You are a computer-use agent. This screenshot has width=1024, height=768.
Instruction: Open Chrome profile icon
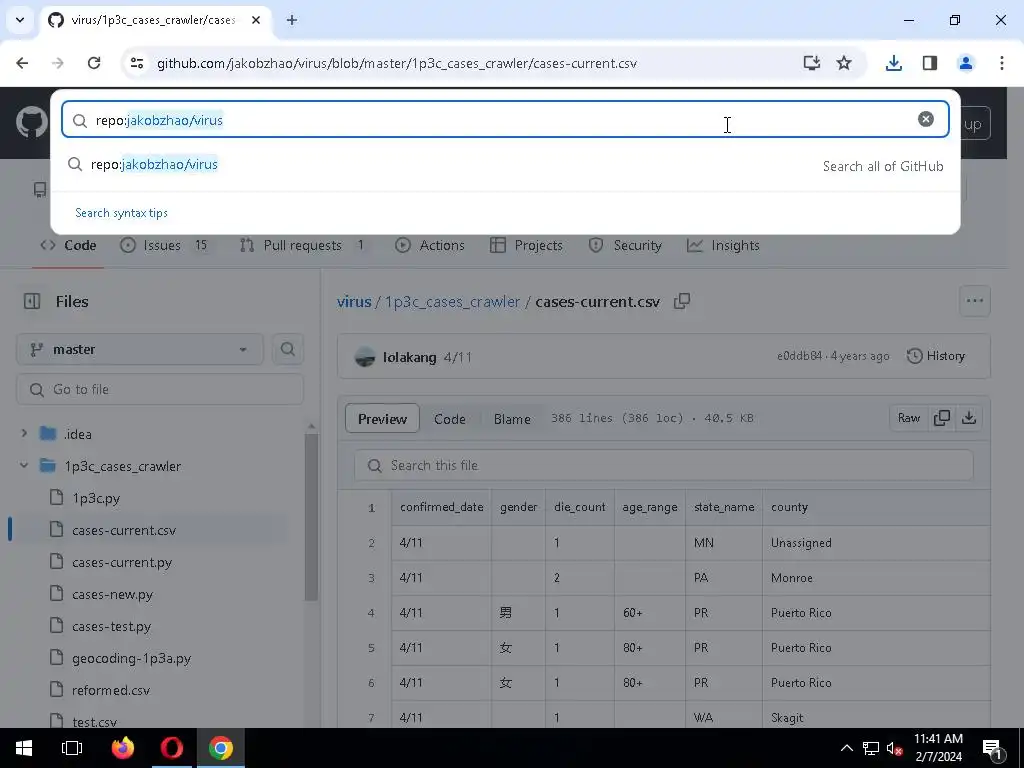[965, 63]
